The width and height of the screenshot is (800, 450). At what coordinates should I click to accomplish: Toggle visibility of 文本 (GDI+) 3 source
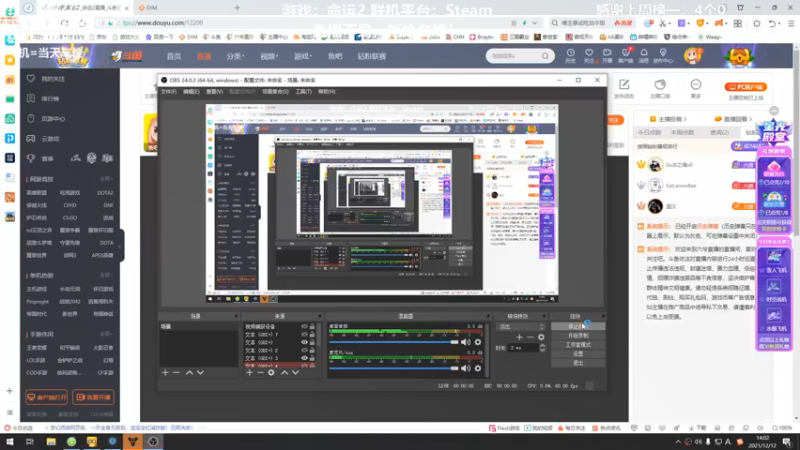305,358
